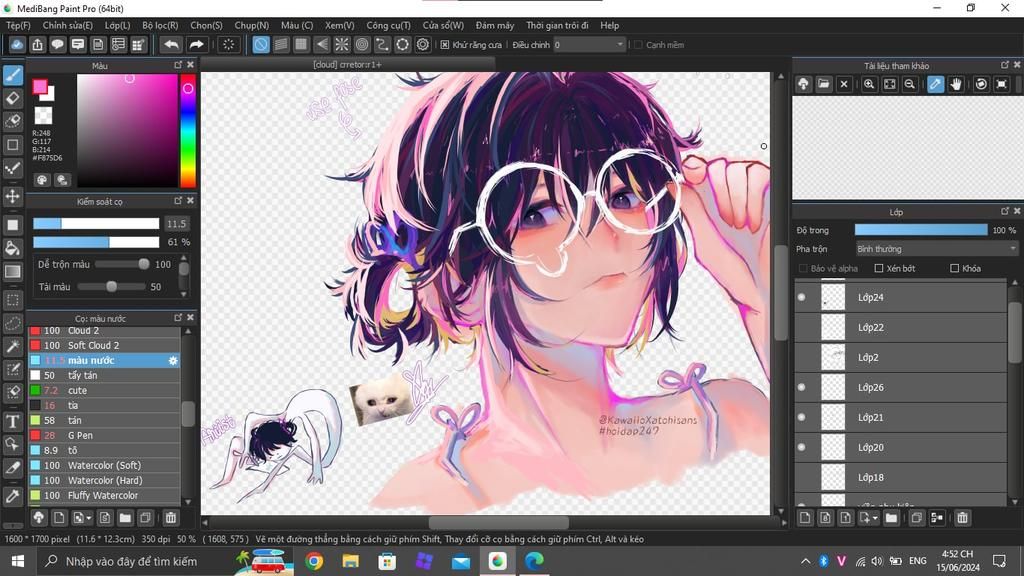Select the Eraser tool
Image resolution: width=1024 pixels, height=576 pixels.
[12, 99]
